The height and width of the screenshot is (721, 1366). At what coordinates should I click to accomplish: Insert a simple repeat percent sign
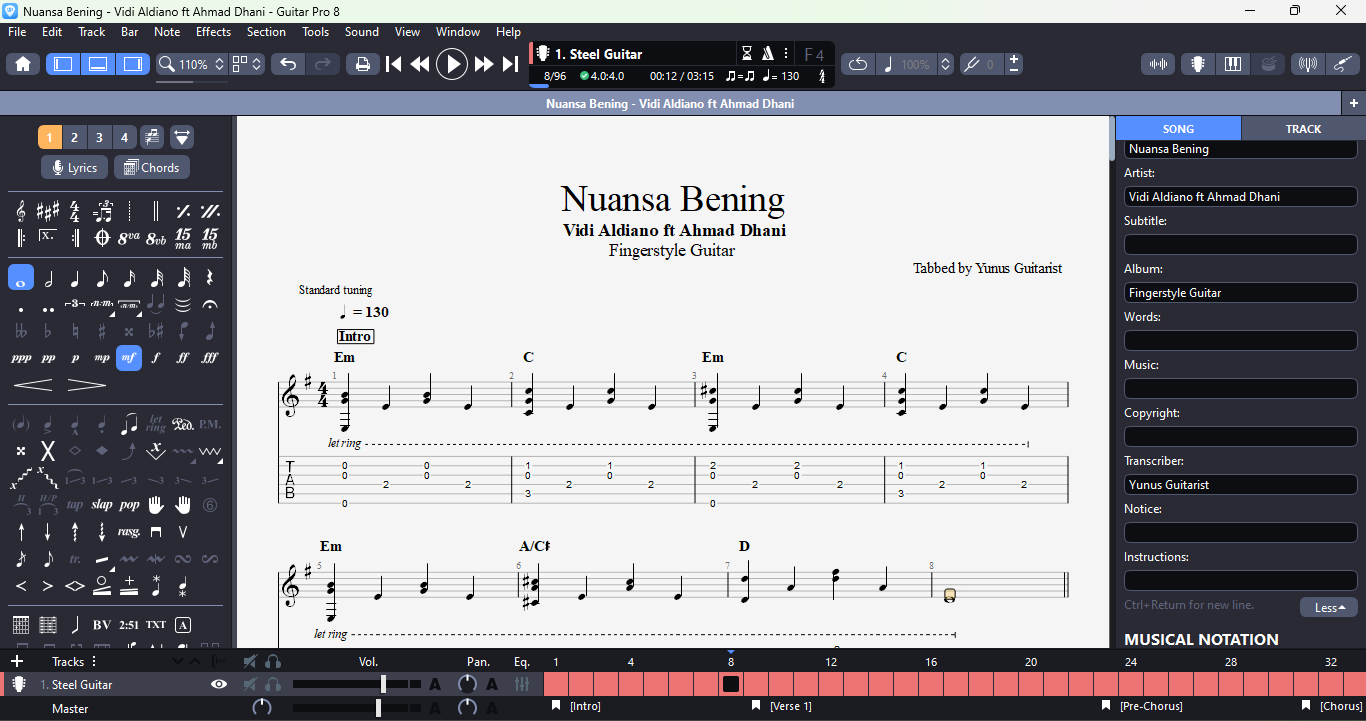(183, 211)
